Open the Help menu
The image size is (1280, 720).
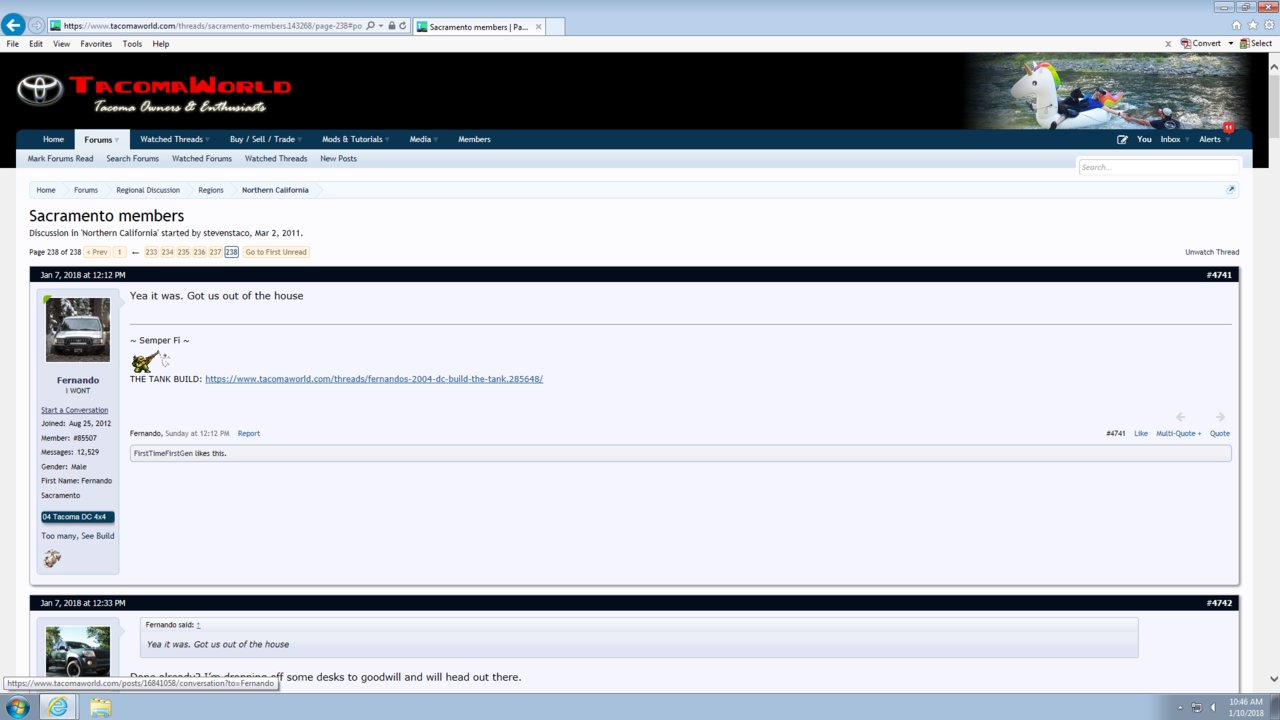click(x=161, y=44)
